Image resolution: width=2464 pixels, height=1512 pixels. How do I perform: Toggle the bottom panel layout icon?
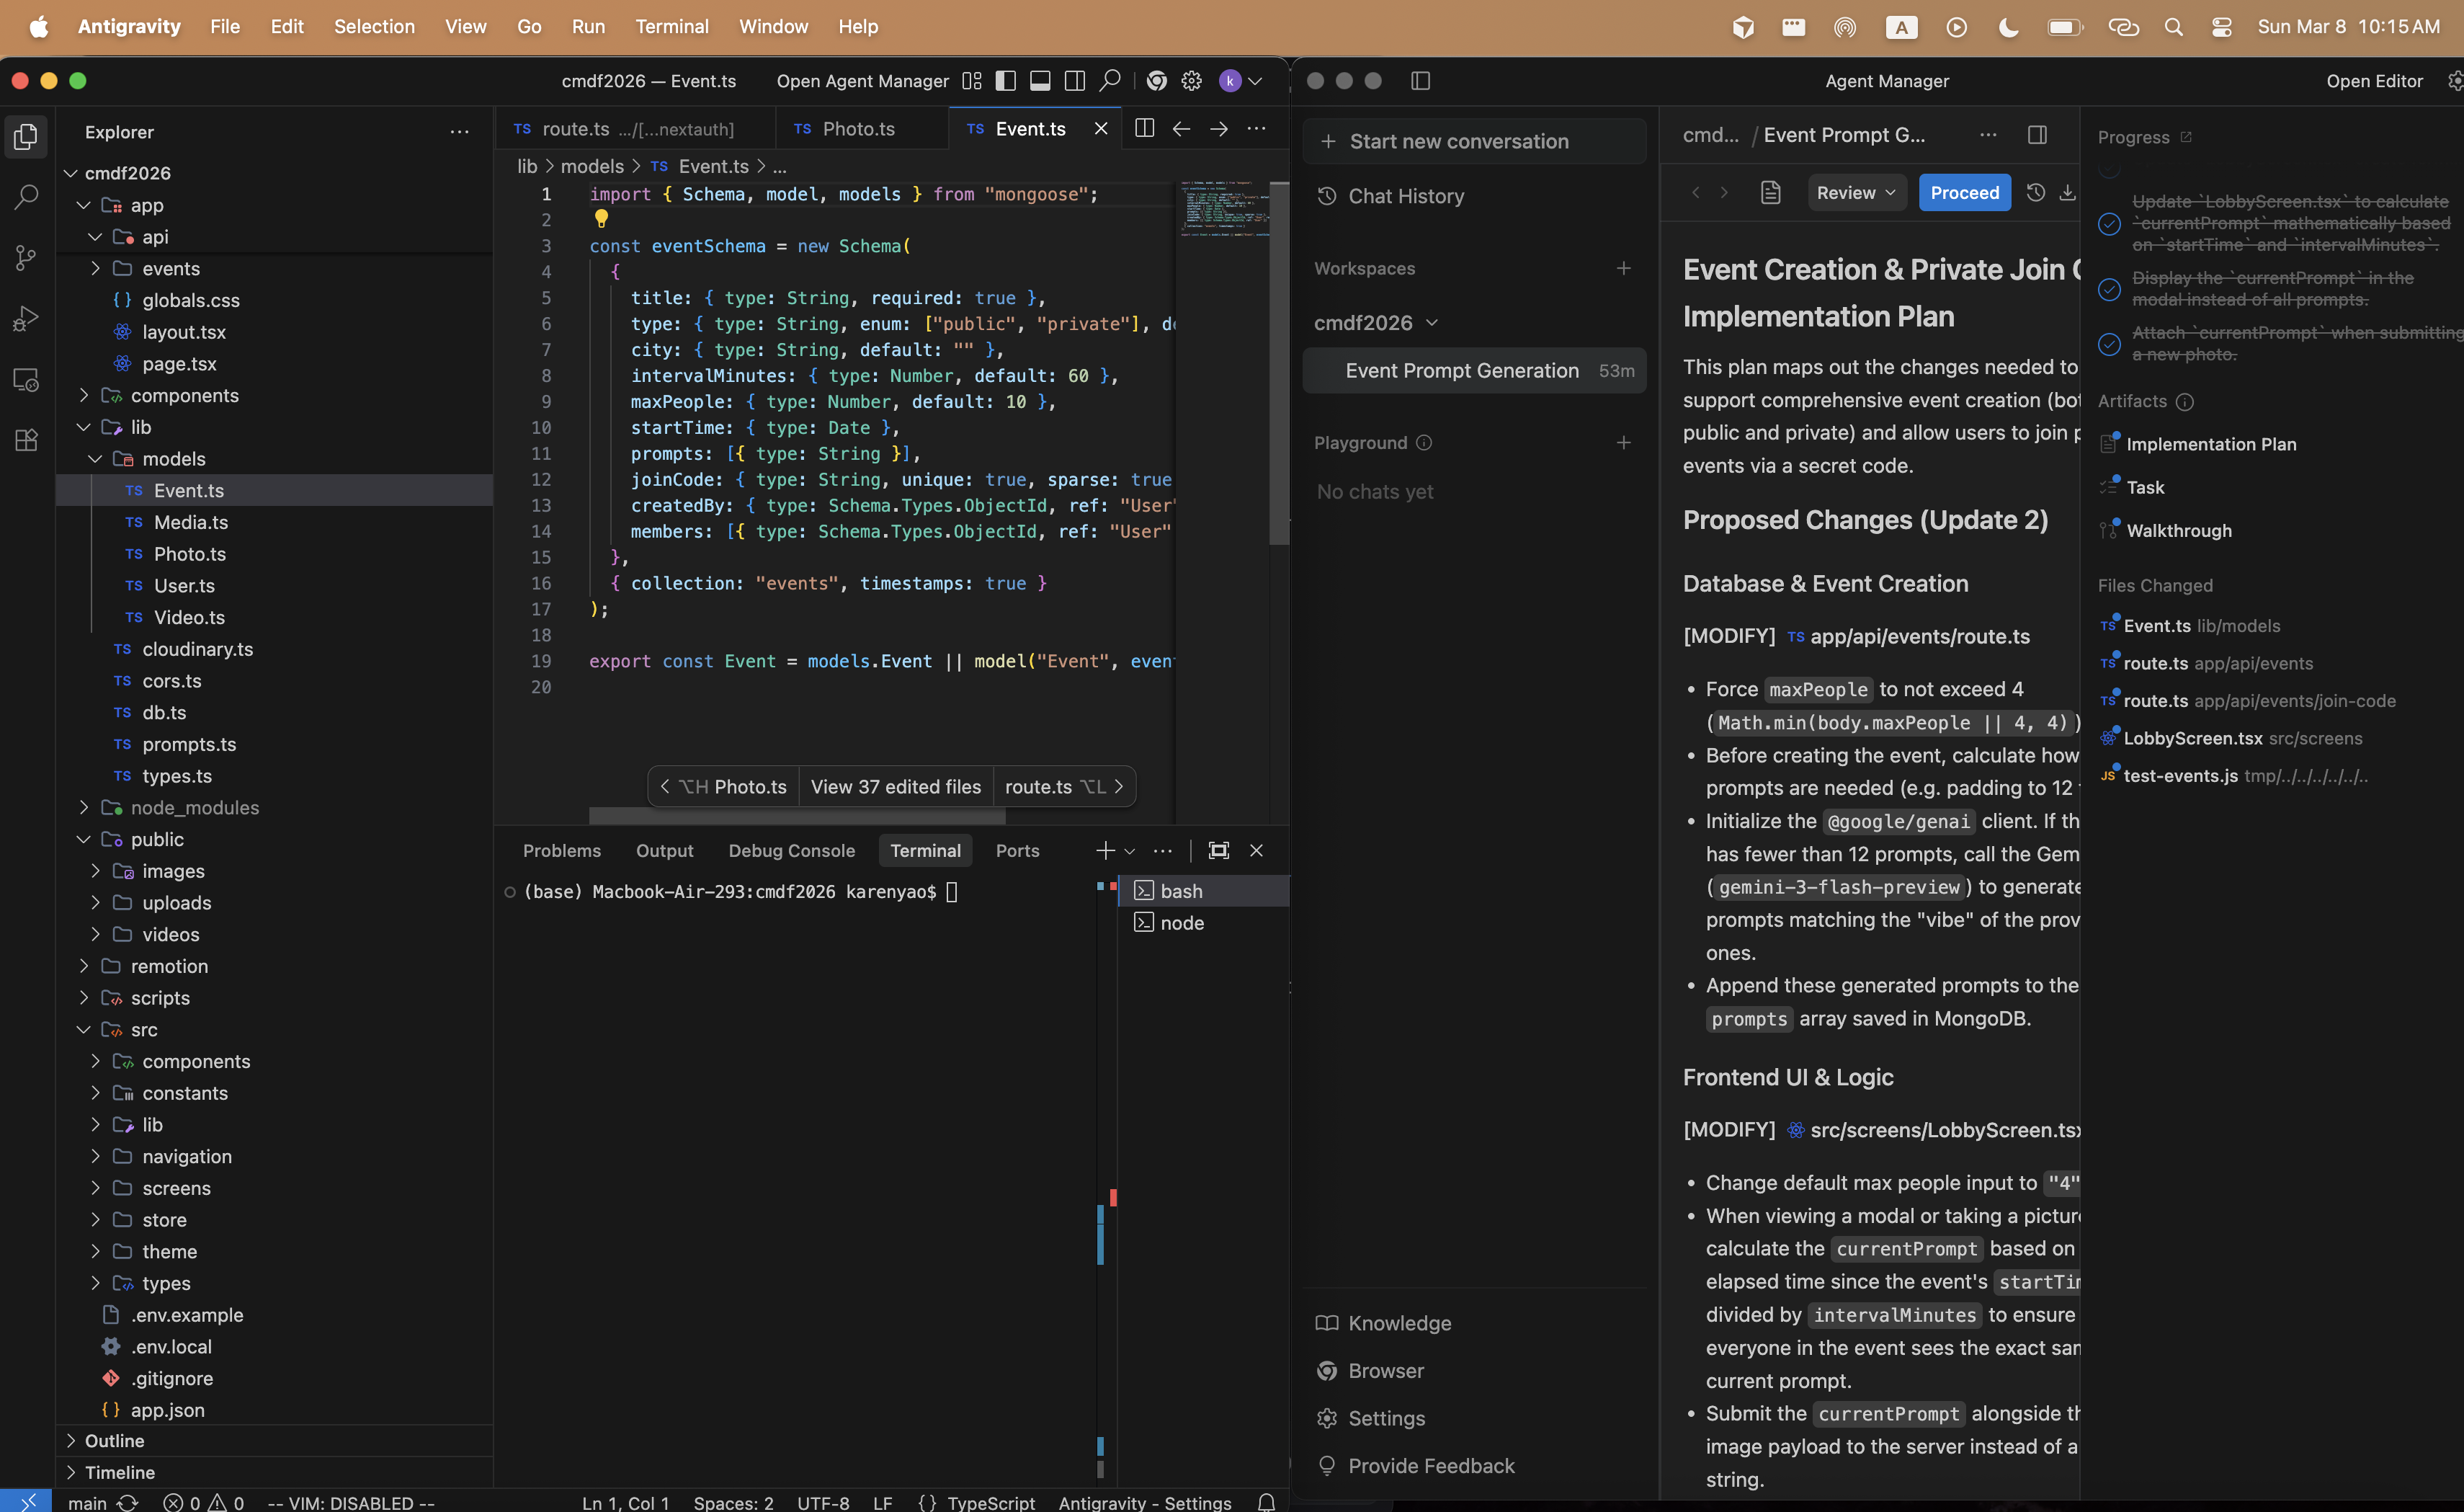click(x=1040, y=81)
